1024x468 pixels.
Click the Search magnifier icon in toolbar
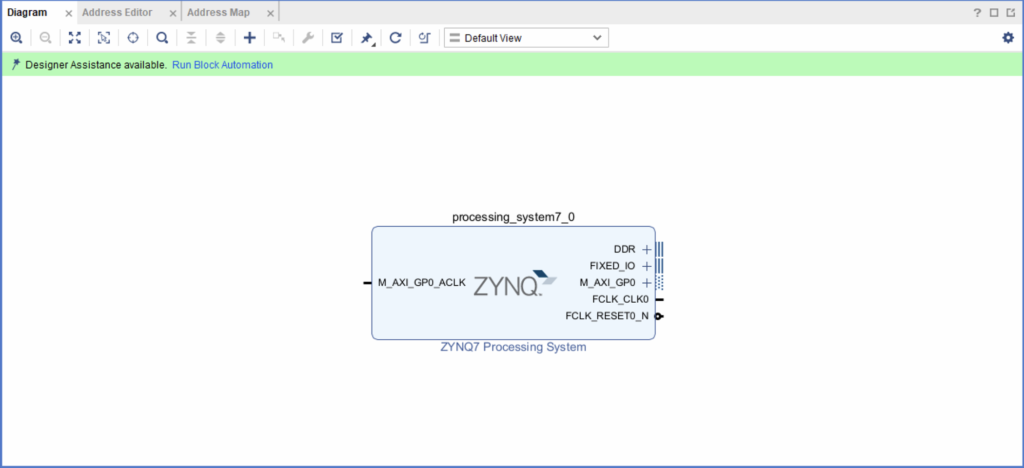point(162,38)
